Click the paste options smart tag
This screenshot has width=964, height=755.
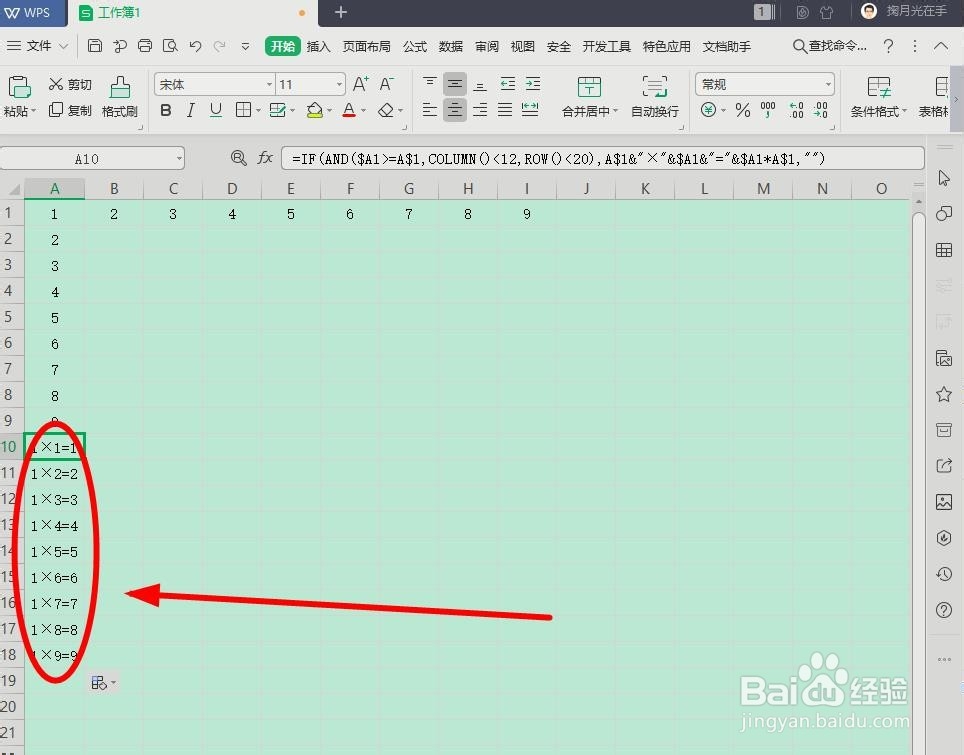(x=102, y=682)
